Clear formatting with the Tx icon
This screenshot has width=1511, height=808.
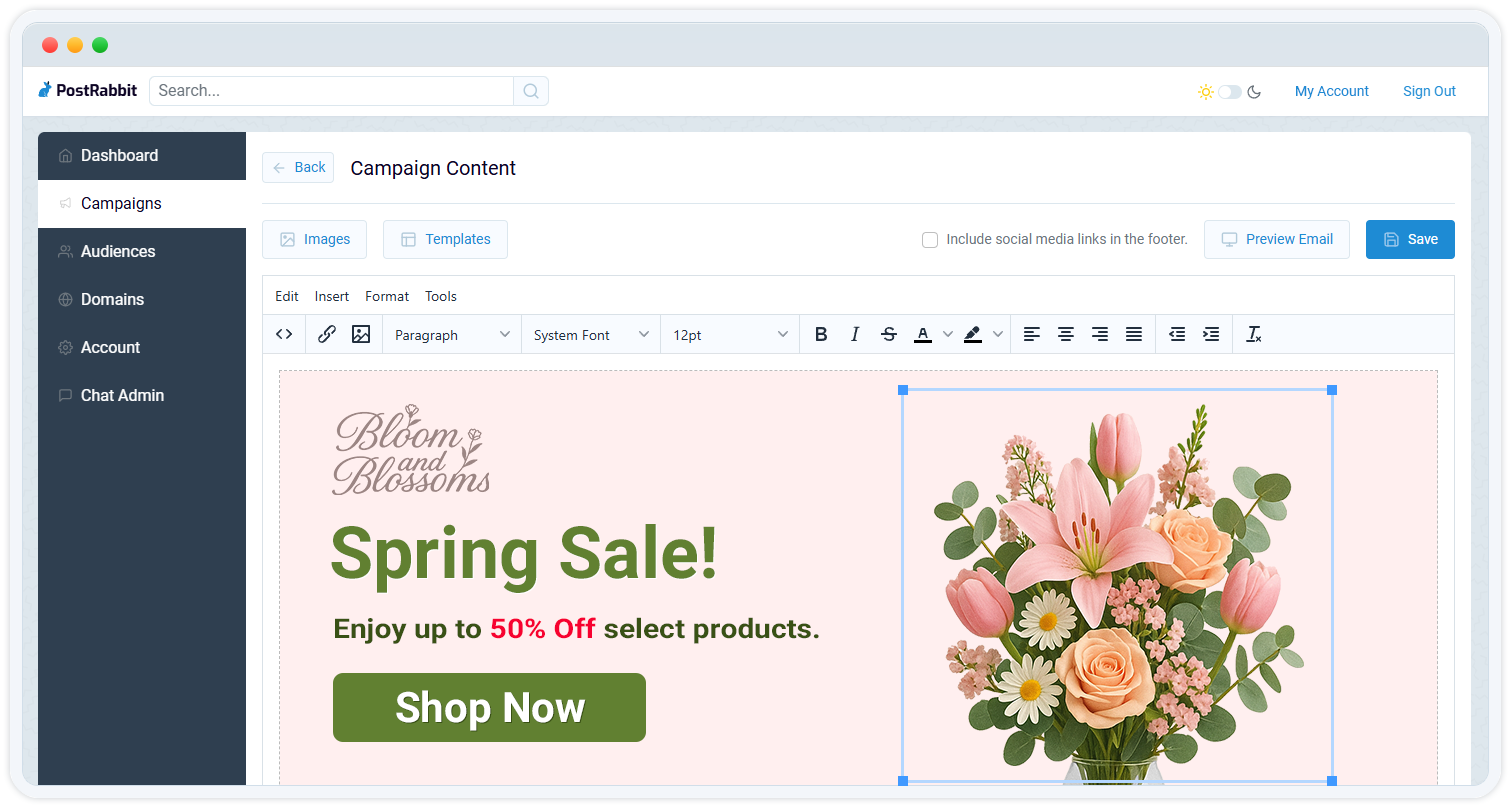(1254, 335)
